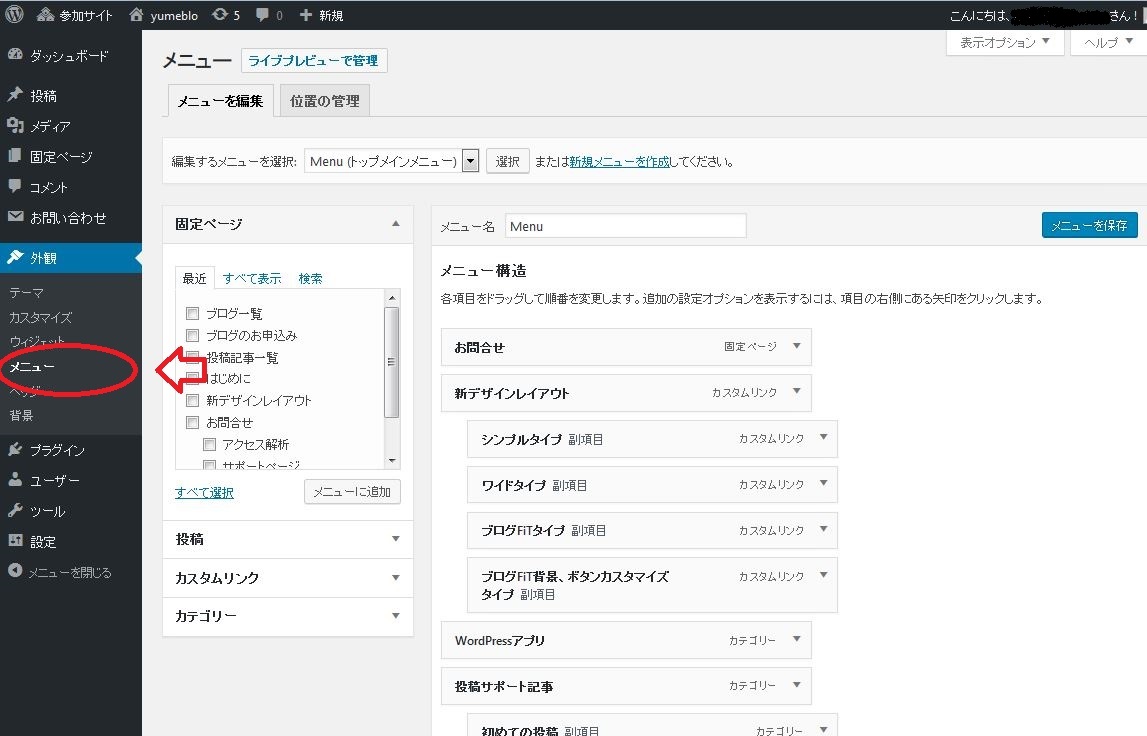Open the お問い合わせ mail icon
1147x736 pixels.
15,217
